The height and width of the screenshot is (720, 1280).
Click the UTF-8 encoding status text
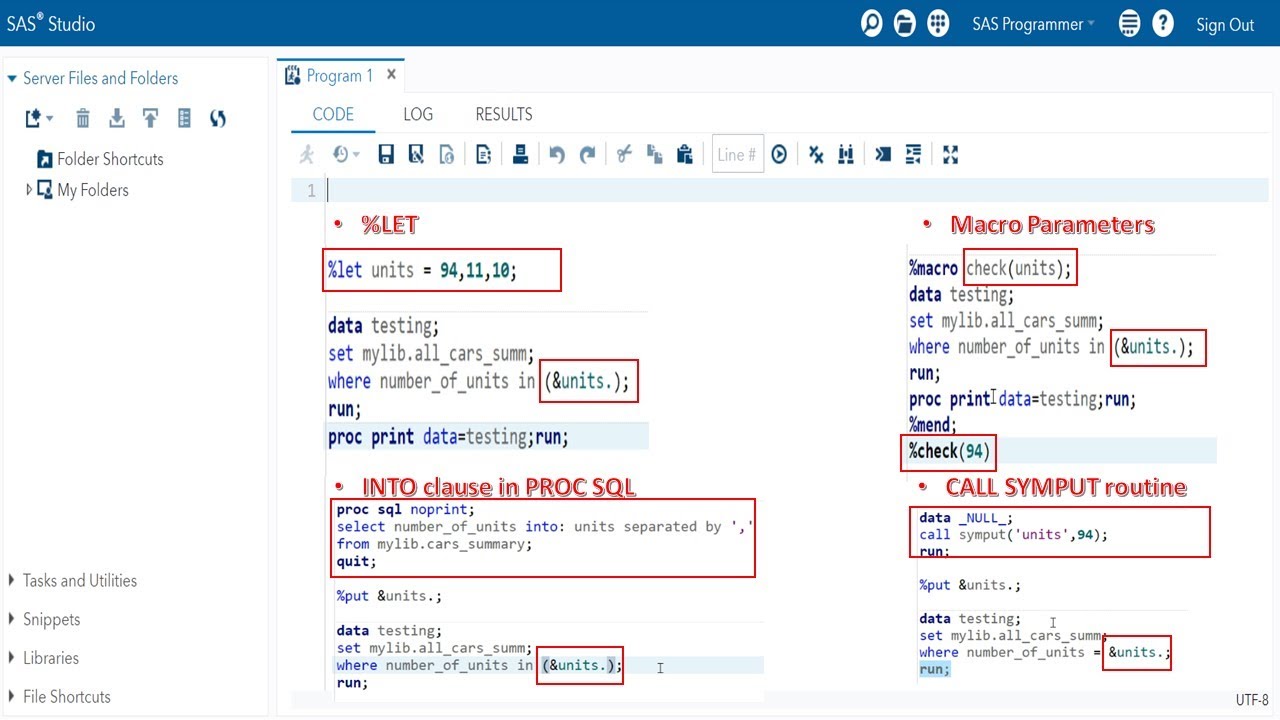point(1252,700)
